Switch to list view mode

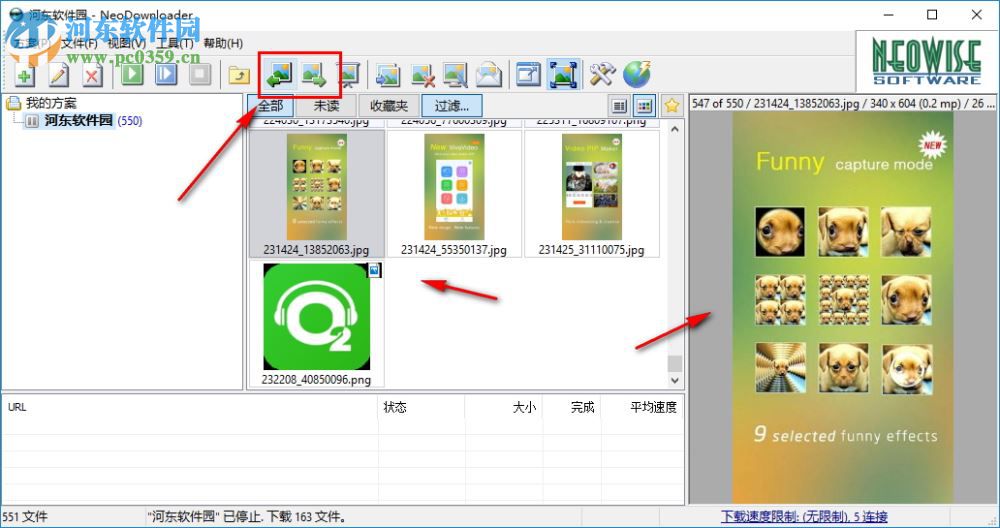coord(619,106)
